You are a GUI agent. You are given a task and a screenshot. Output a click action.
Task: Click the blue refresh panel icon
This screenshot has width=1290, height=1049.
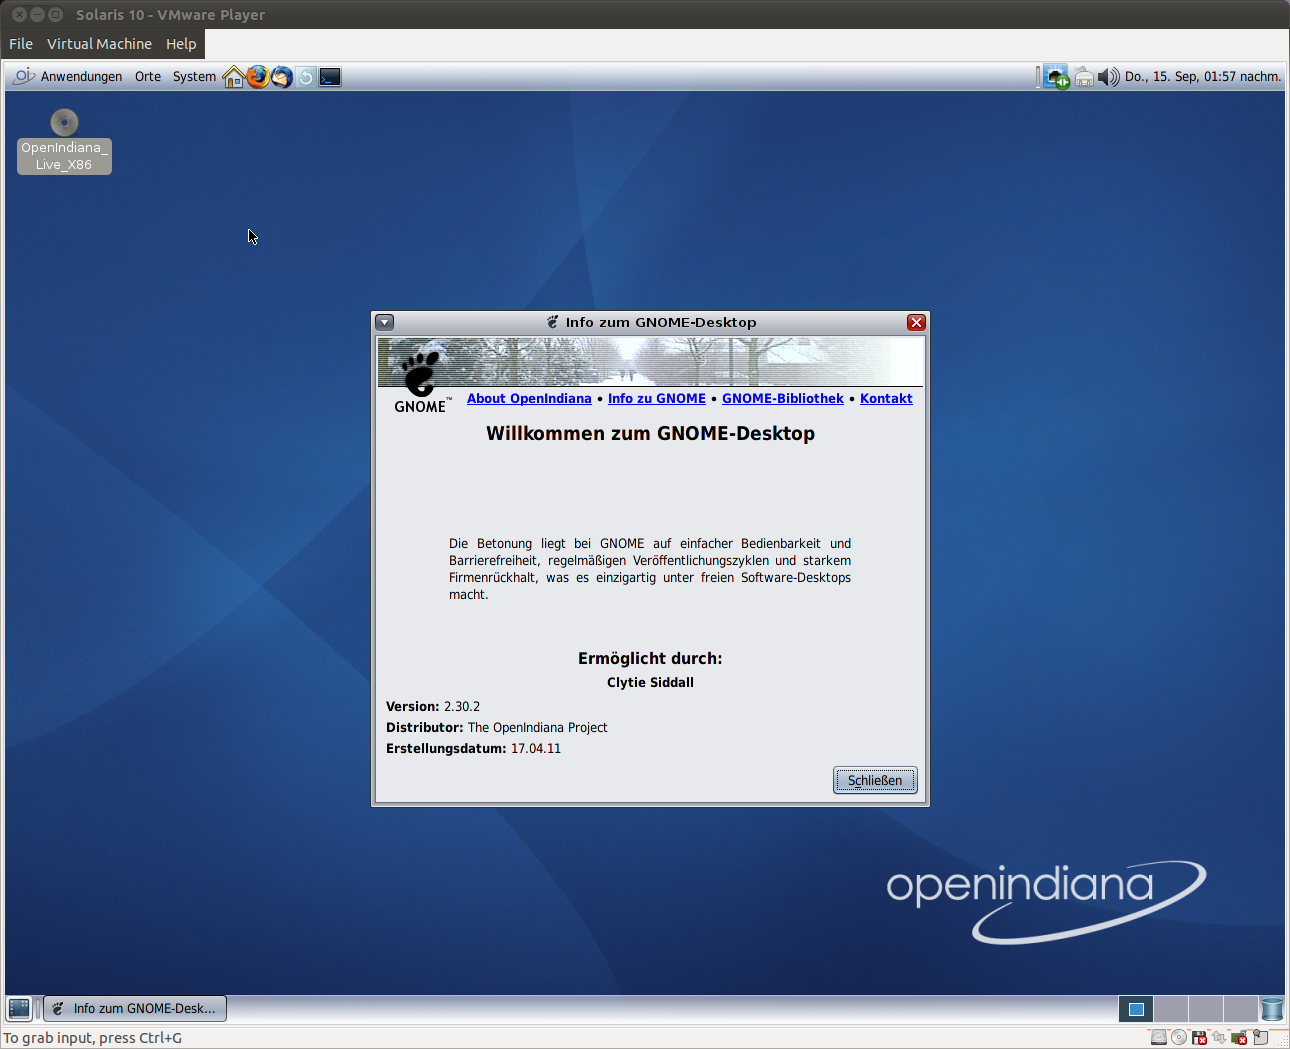(x=305, y=76)
